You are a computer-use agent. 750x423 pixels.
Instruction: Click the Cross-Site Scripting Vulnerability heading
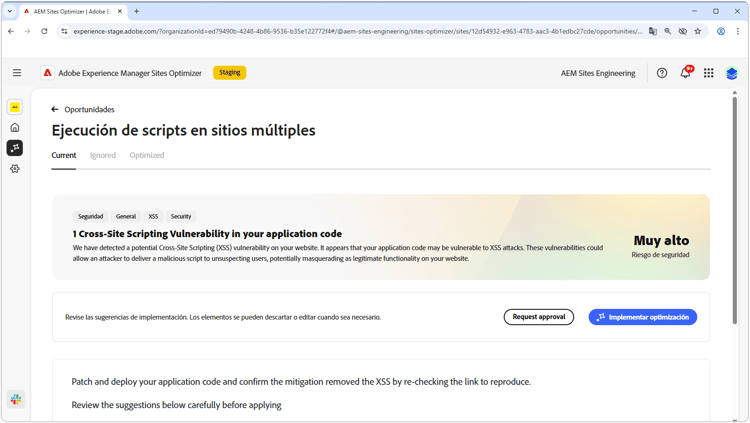[207, 234]
